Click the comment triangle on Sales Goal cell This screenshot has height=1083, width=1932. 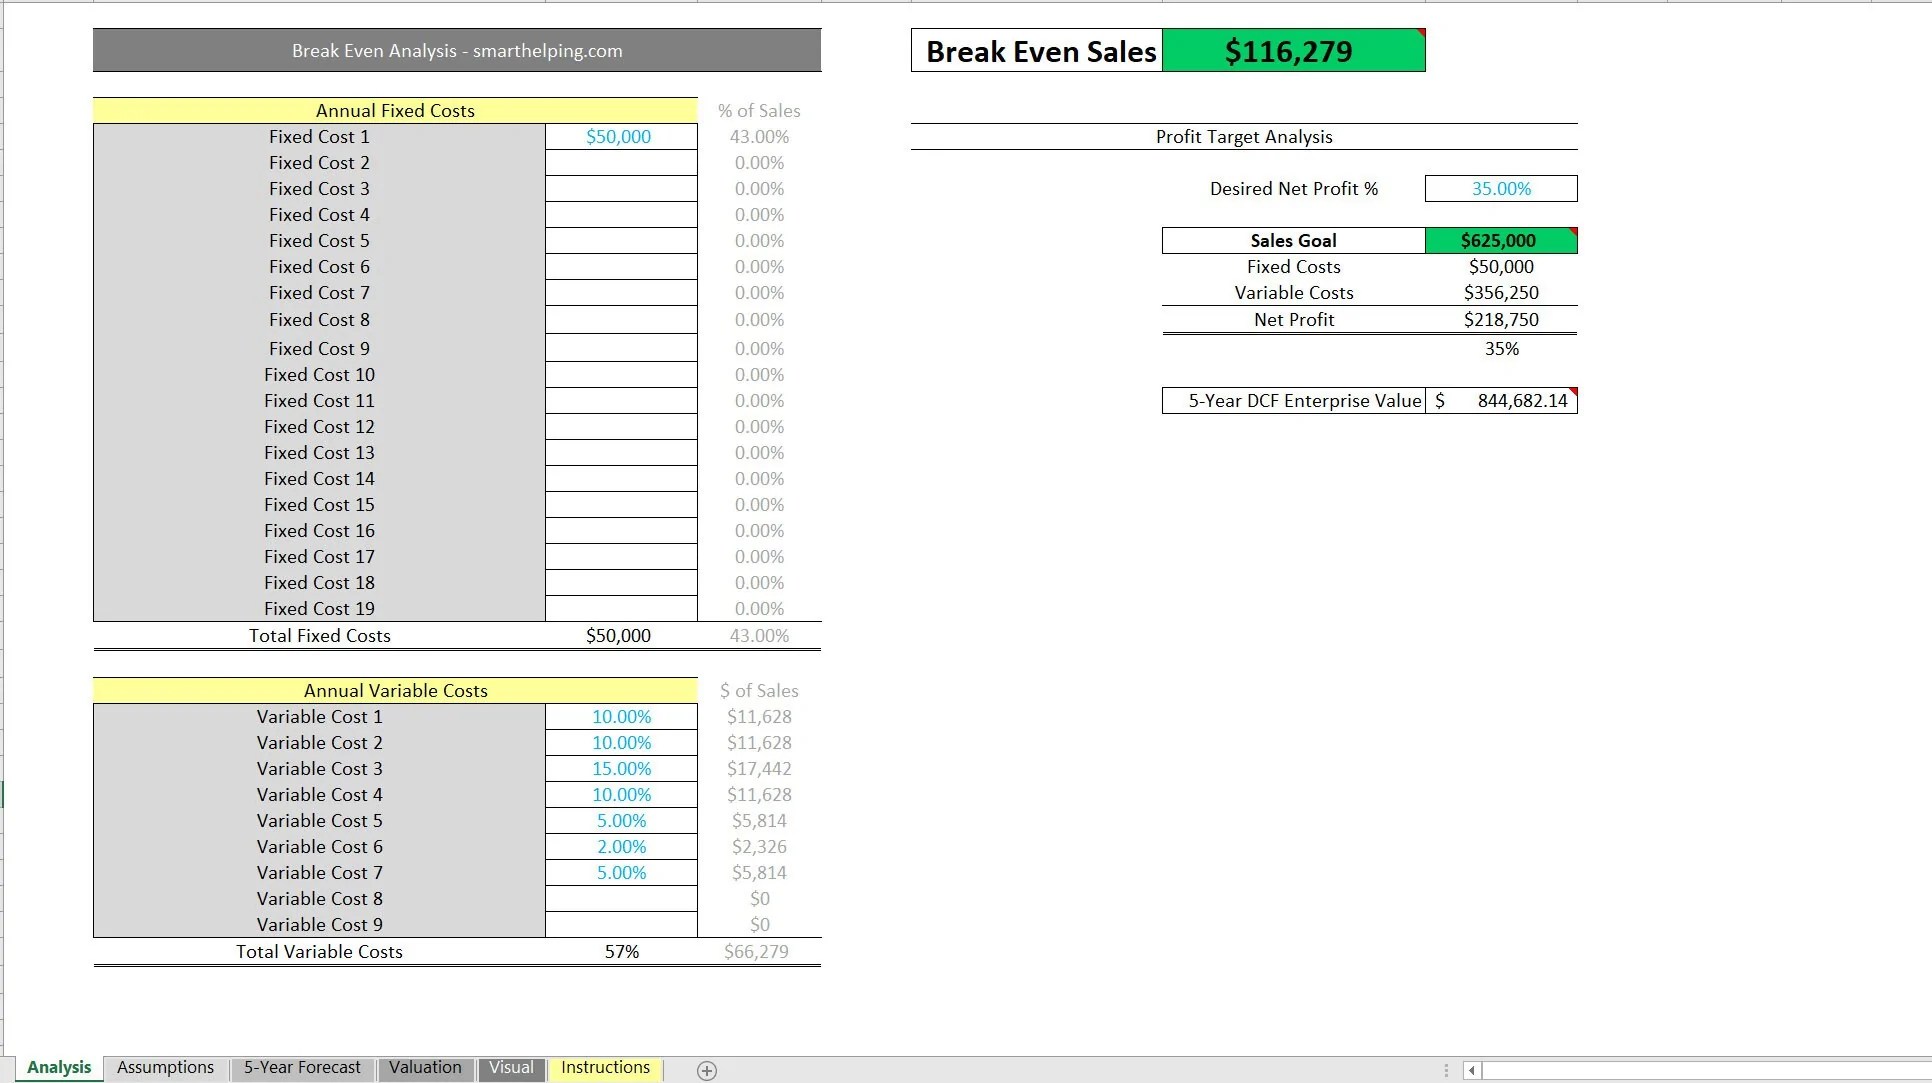(x=1572, y=232)
